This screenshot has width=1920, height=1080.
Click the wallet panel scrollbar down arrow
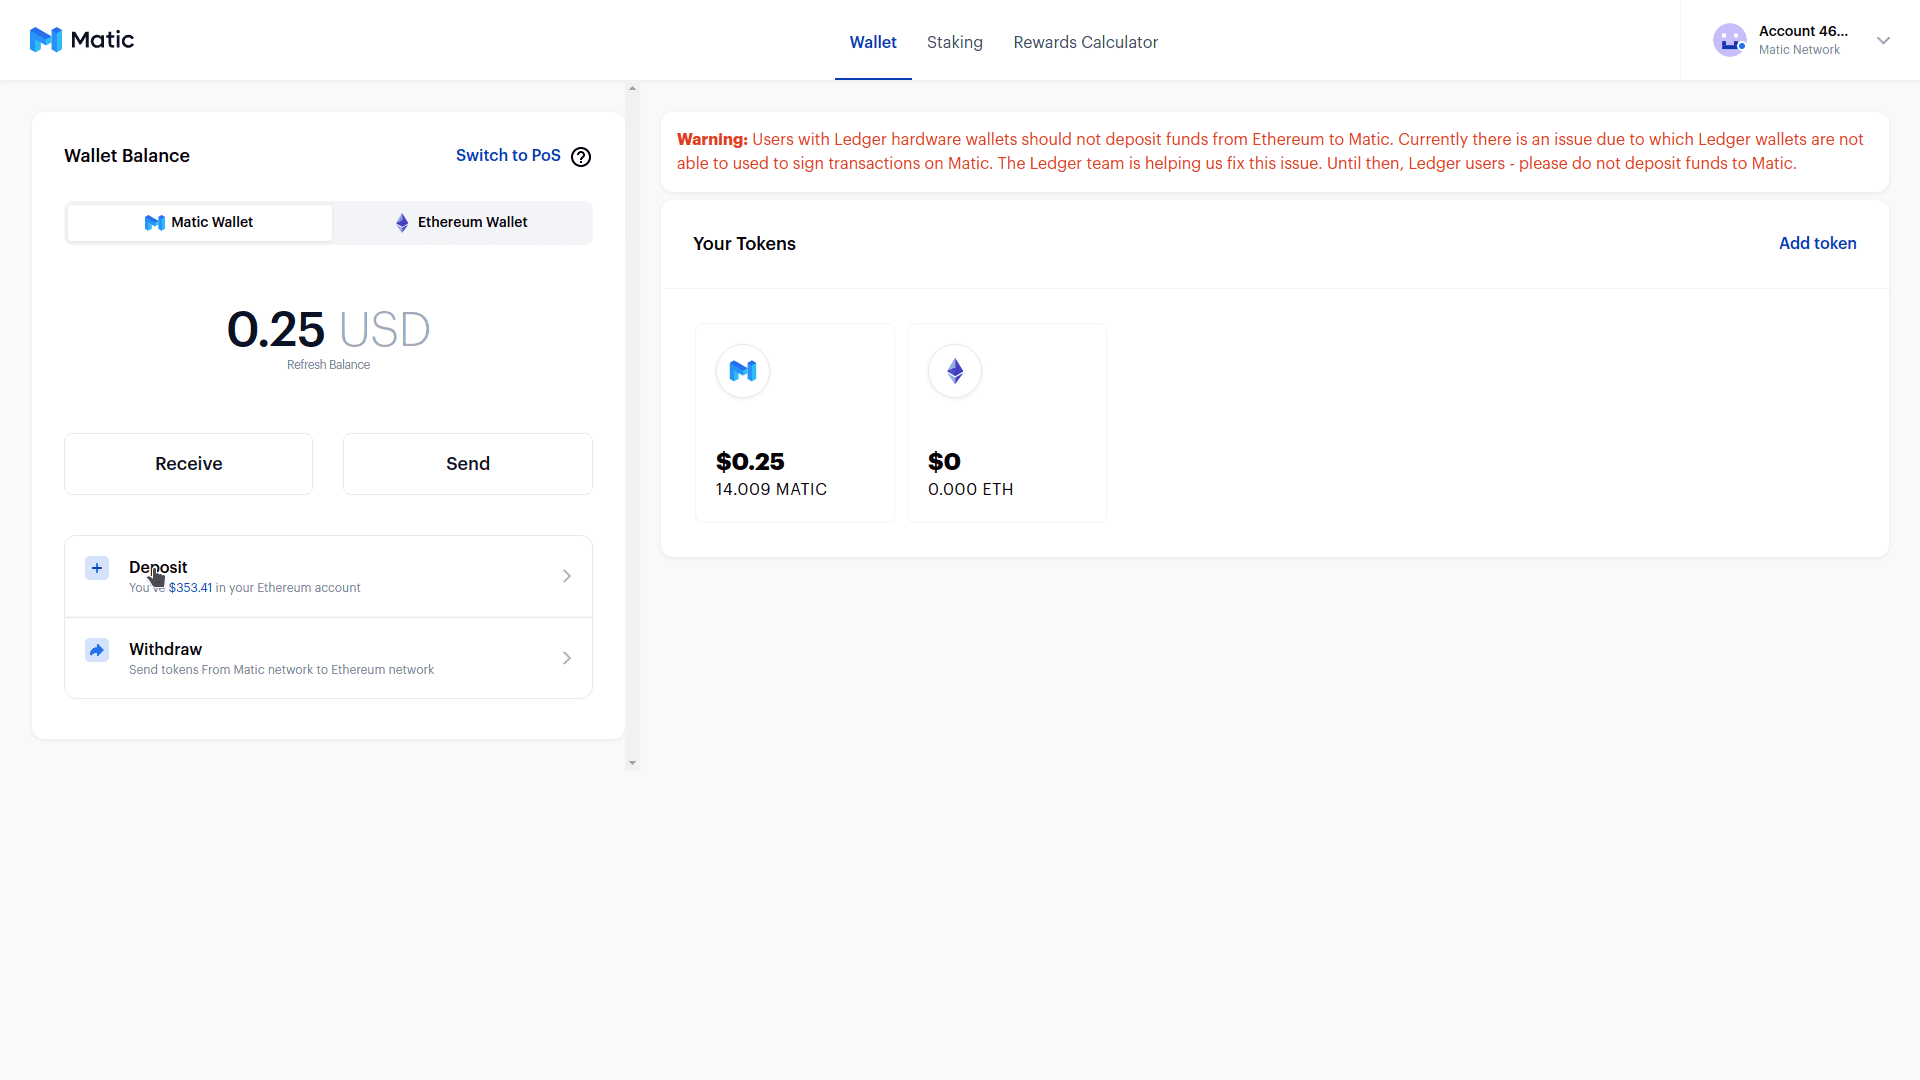click(632, 763)
